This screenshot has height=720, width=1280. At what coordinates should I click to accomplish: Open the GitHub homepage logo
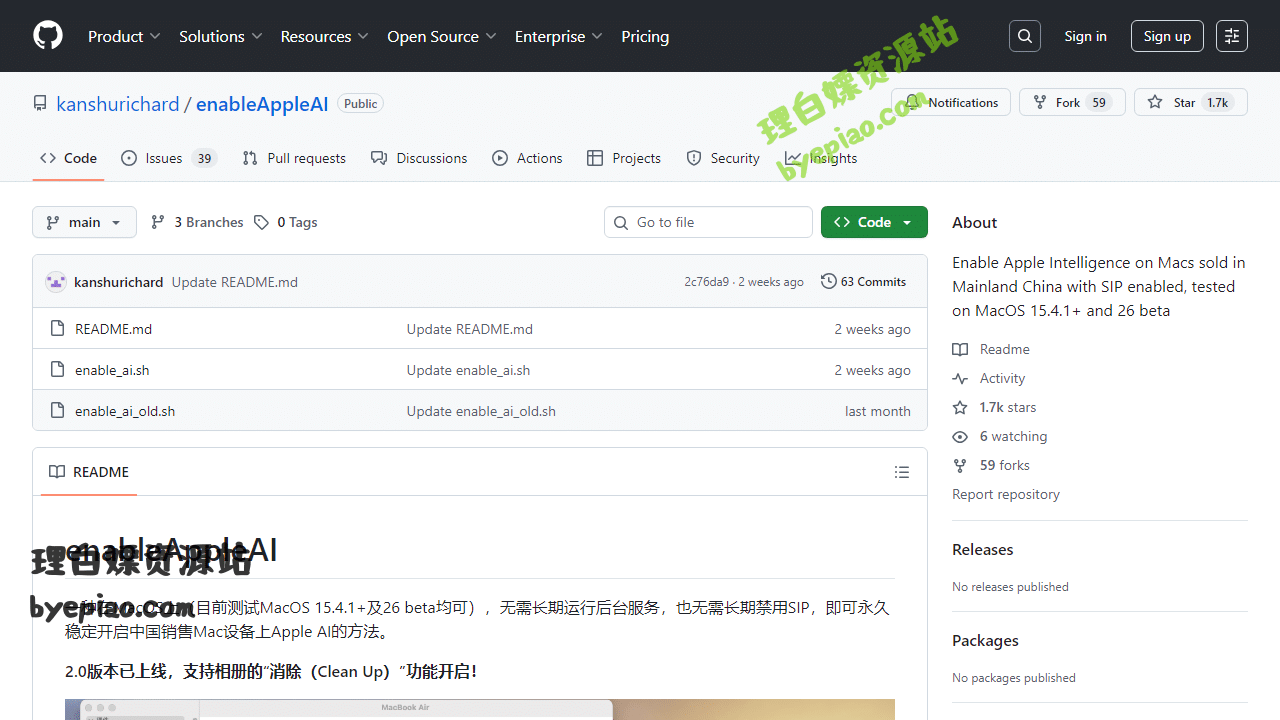tap(48, 36)
